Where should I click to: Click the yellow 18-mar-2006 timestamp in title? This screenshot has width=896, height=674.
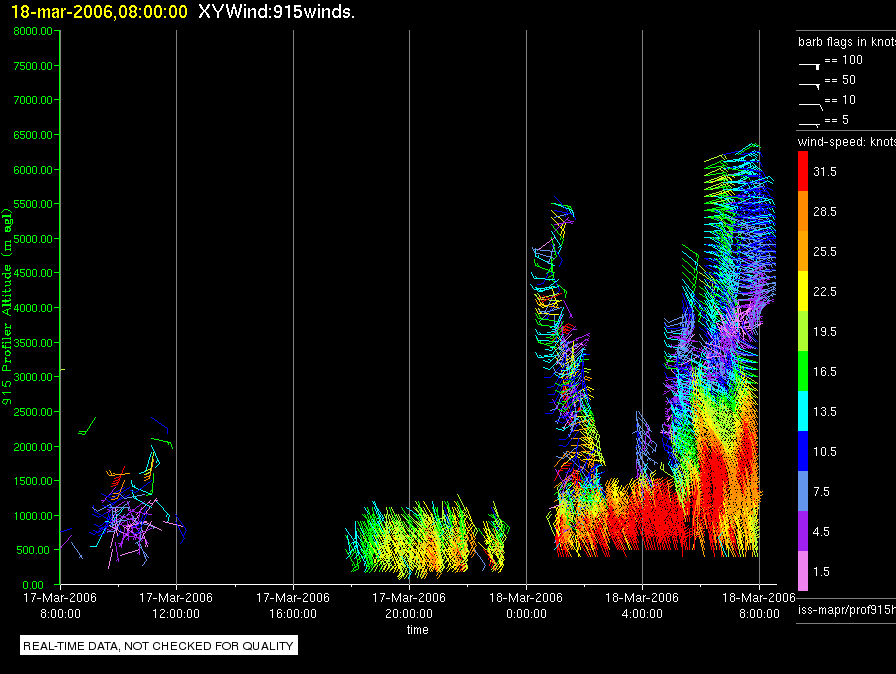pyautogui.click(x=99, y=12)
